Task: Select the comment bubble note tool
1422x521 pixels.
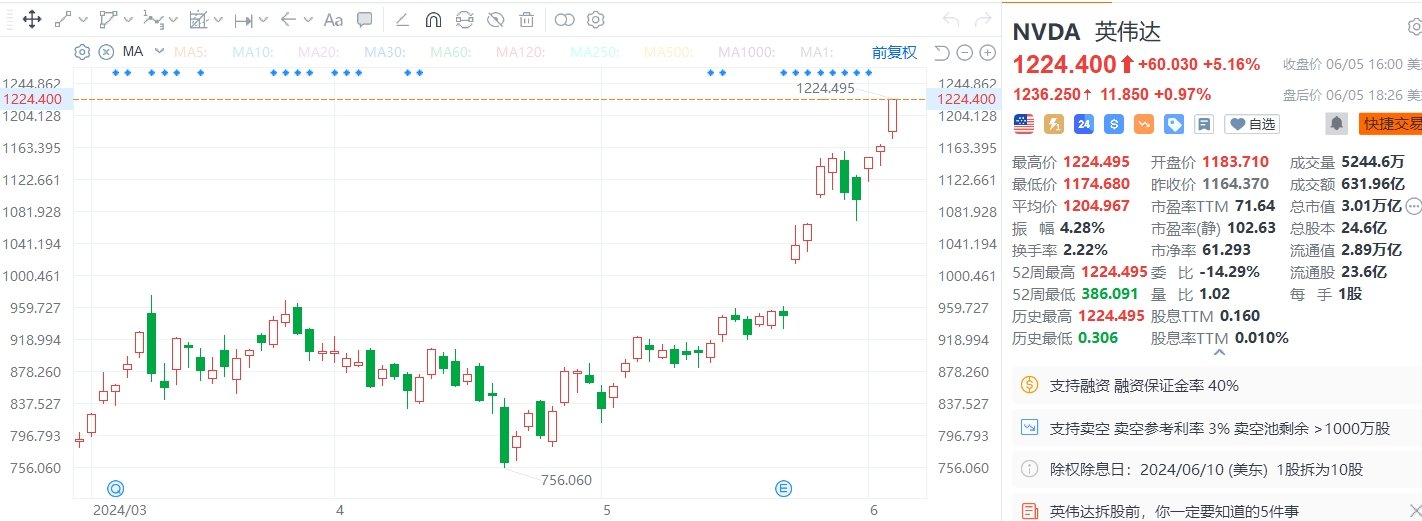Action: 365,19
